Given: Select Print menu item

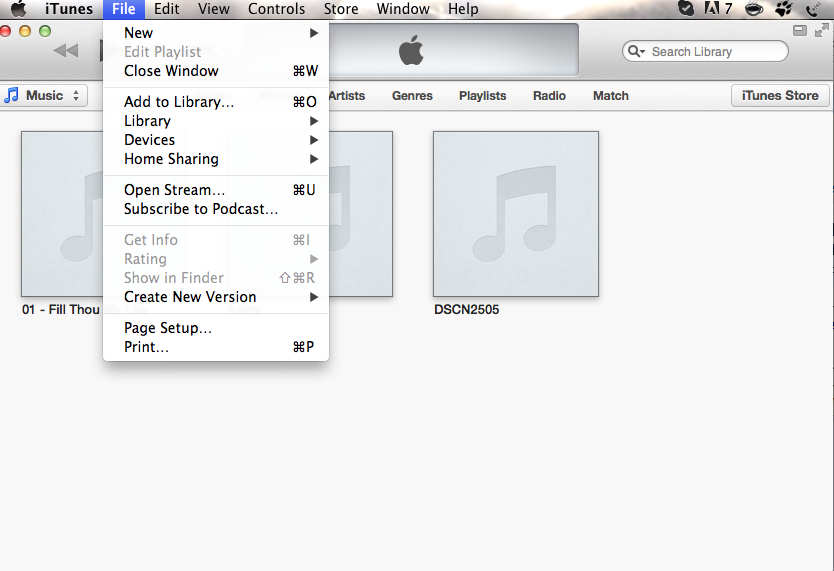Looking at the screenshot, I should tap(216, 347).
